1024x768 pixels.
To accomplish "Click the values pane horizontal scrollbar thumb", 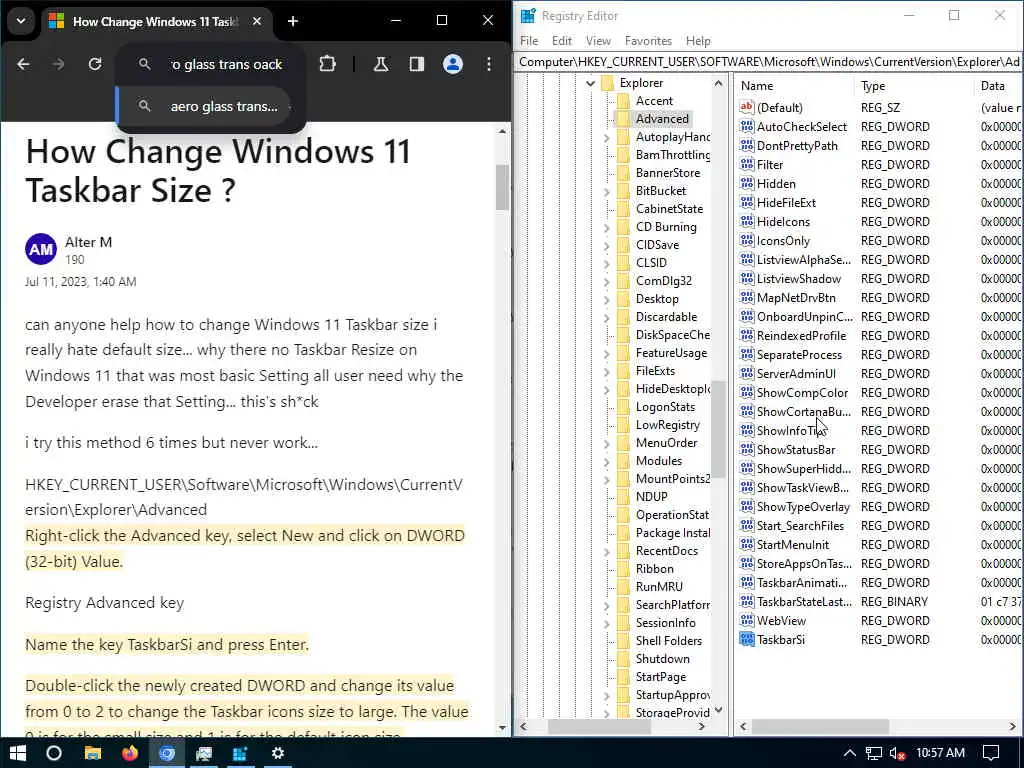I will point(820,726).
